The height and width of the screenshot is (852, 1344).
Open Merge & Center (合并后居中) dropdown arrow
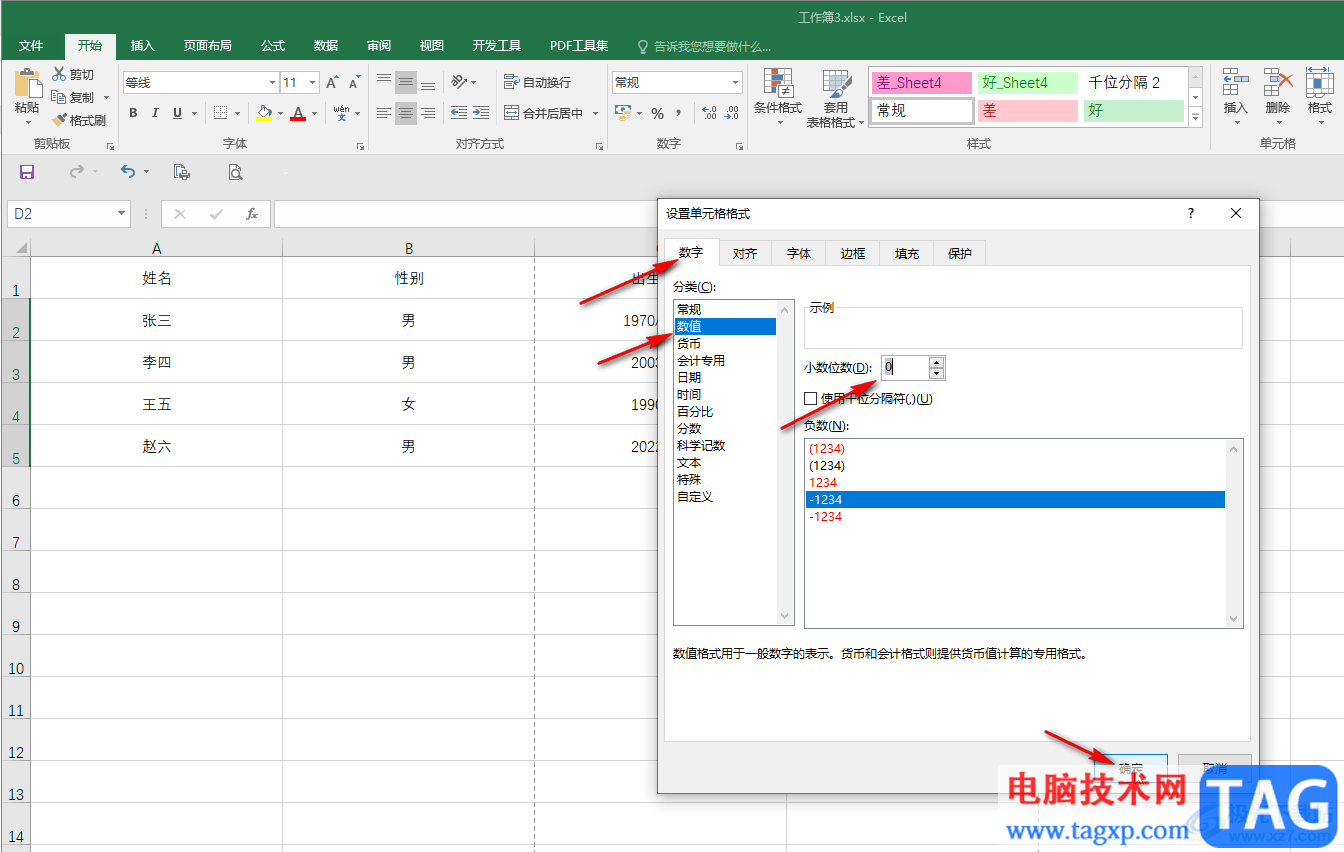coord(595,113)
